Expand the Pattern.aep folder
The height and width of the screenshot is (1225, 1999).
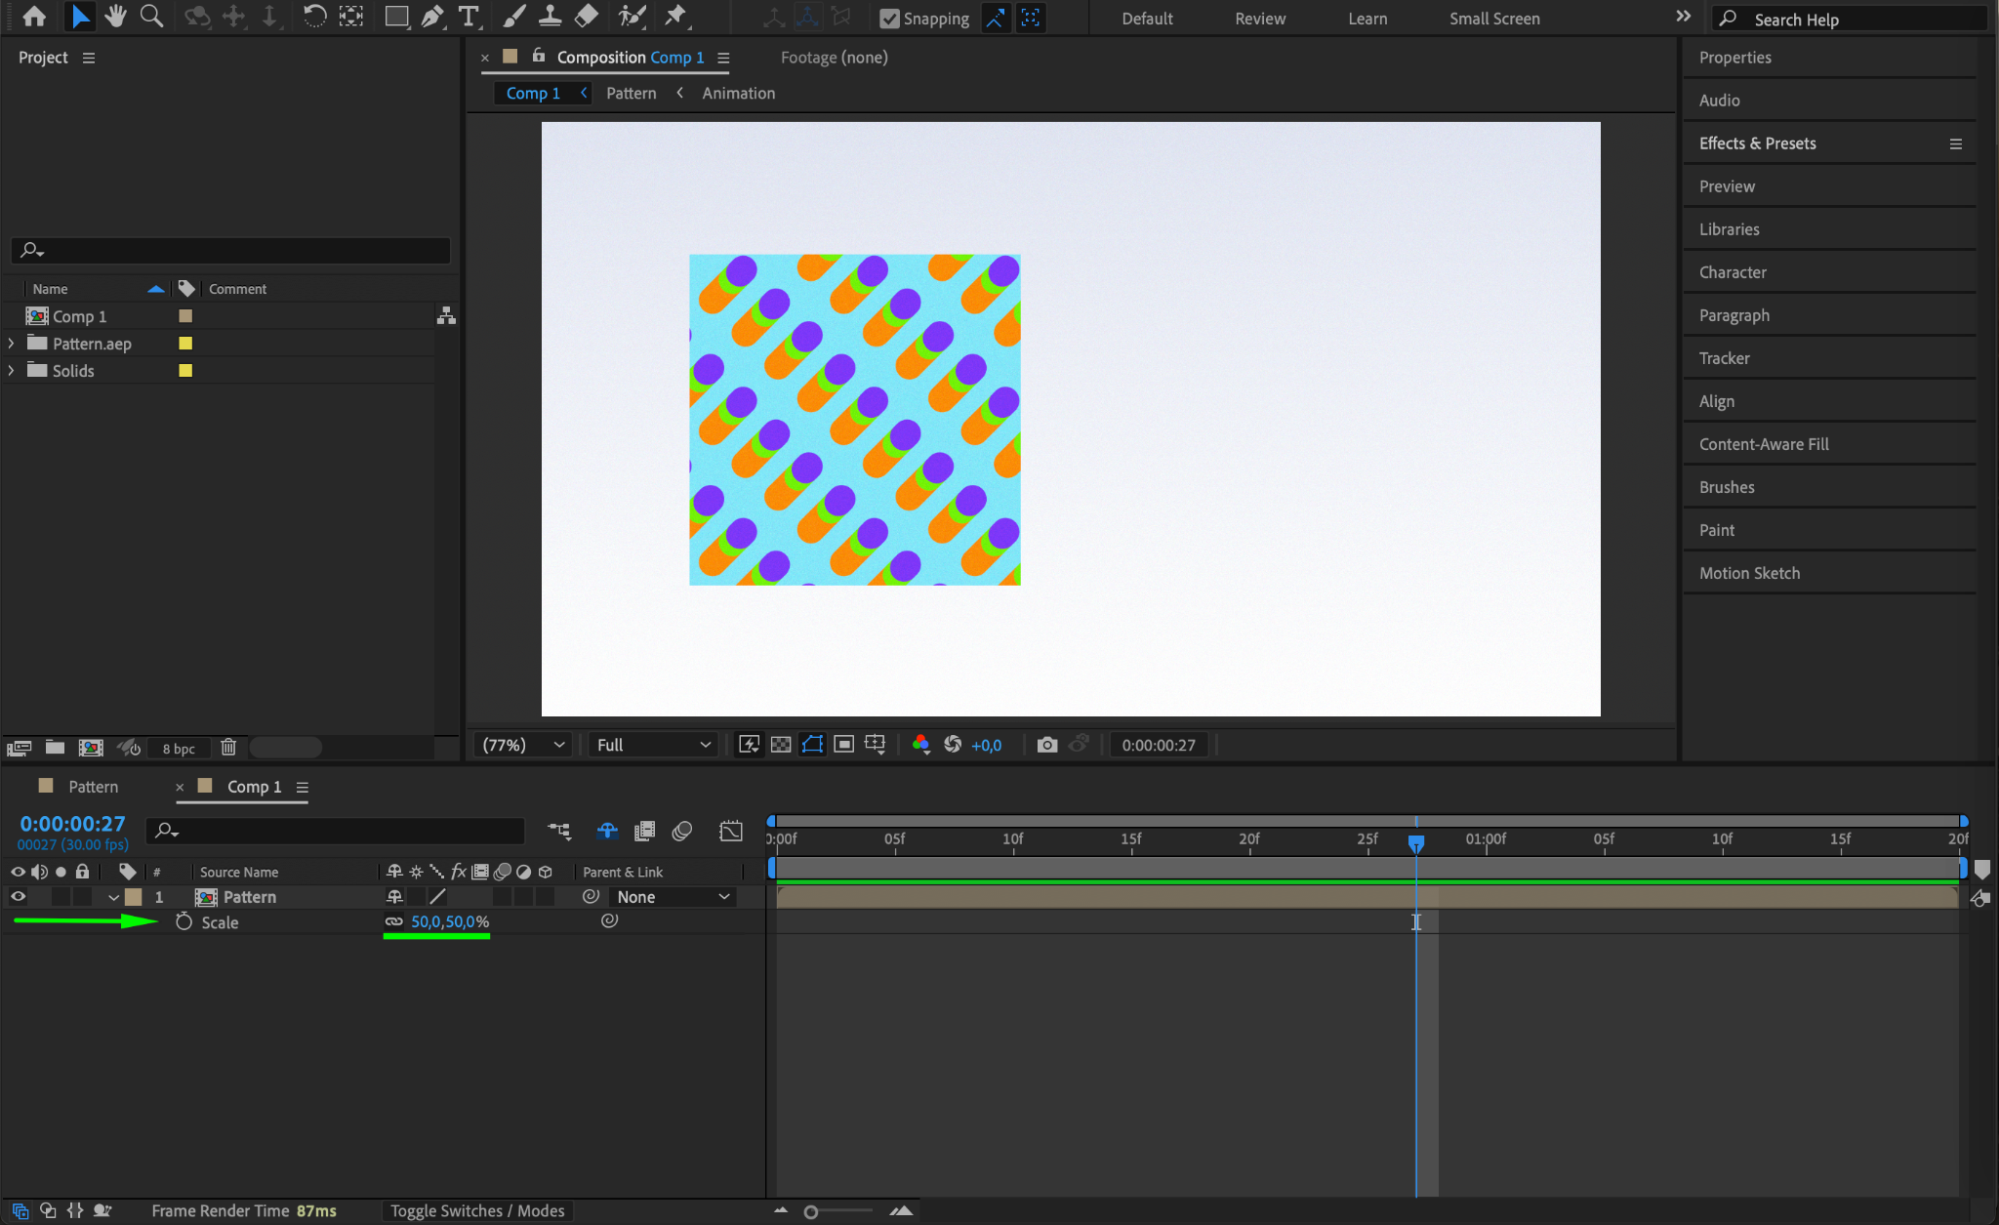(11, 343)
